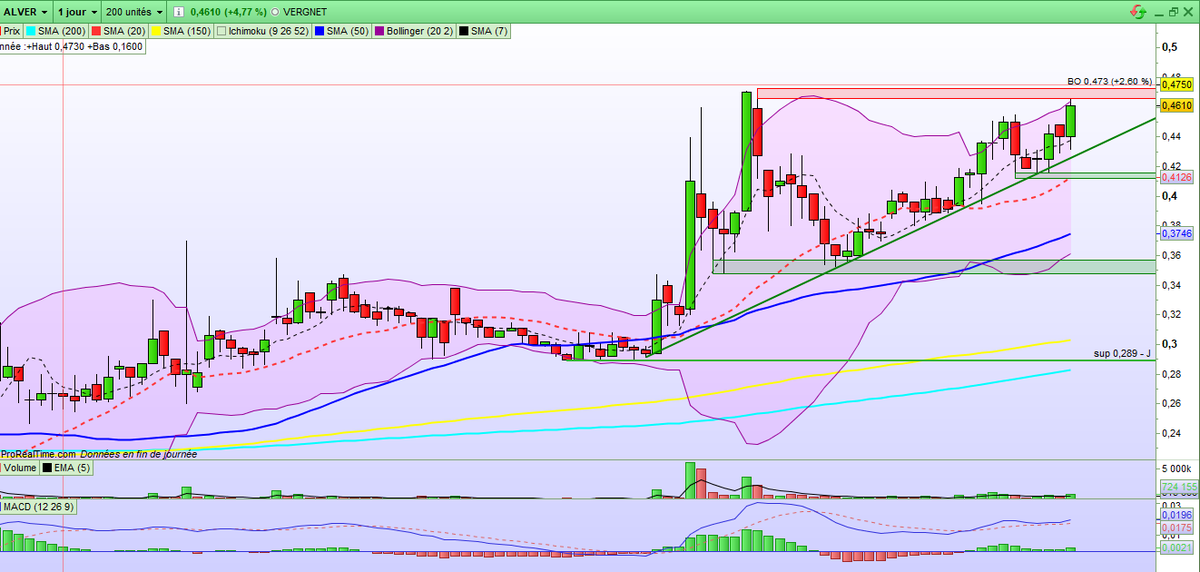The height and width of the screenshot is (572, 1200).
Task: Click the 0,4610 (+4,77 %) quote text
Action: tap(230, 12)
